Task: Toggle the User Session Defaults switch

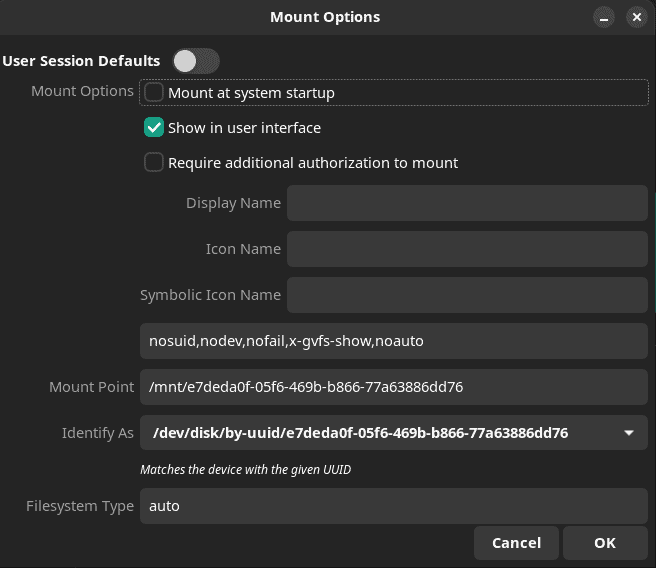Action: tap(195, 61)
